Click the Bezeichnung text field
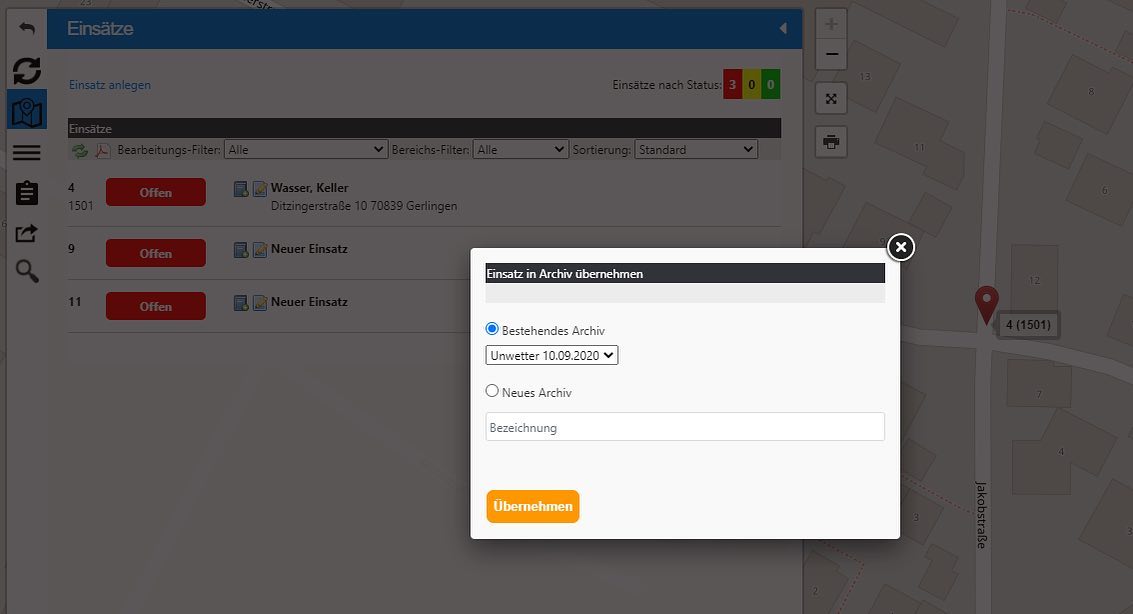Image resolution: width=1133 pixels, height=614 pixels. (685, 427)
